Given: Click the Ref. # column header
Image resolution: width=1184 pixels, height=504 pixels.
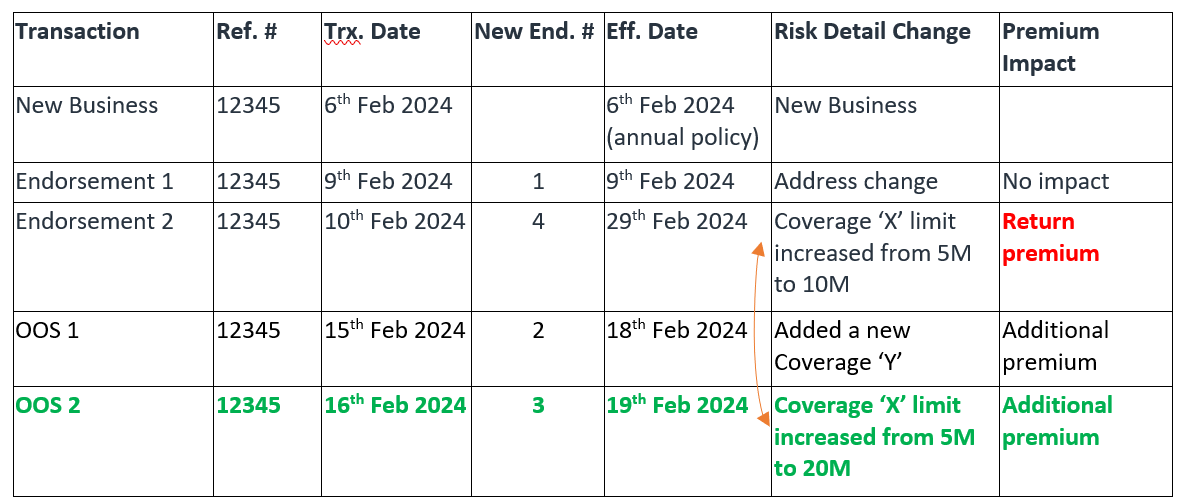Looking at the screenshot, I should [x=246, y=32].
